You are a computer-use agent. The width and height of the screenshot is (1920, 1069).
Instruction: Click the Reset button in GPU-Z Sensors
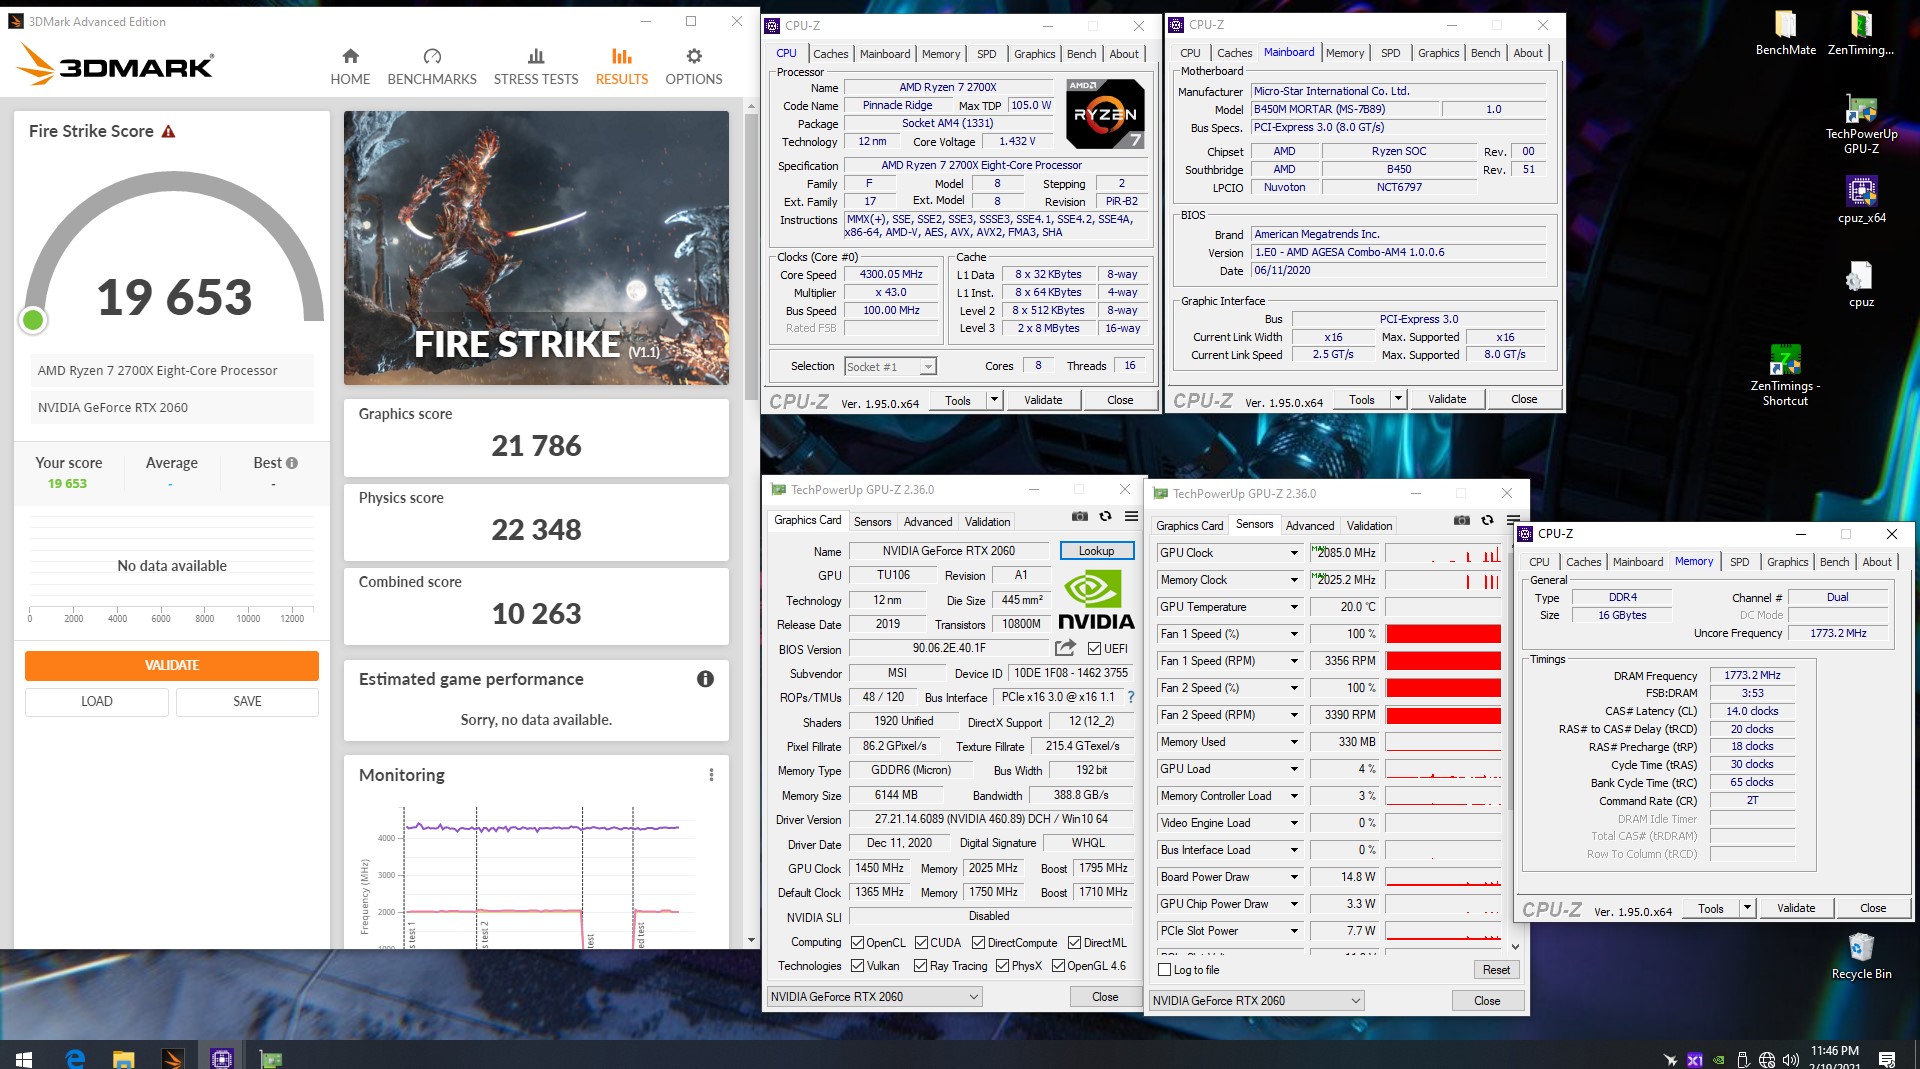[1496, 970]
